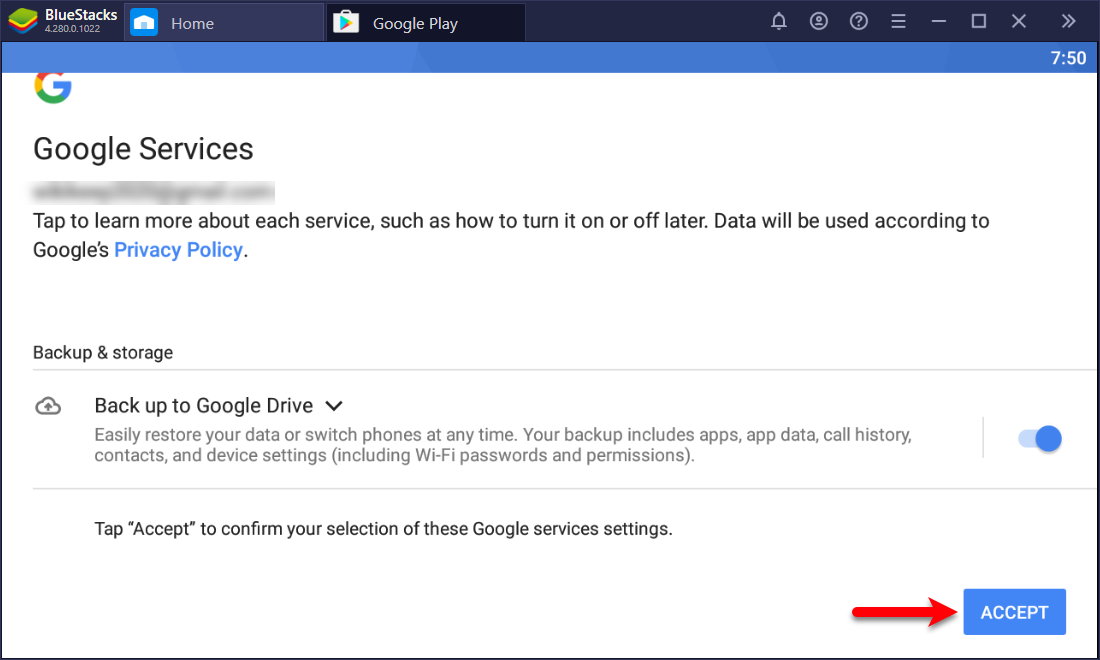Click the Google Play store tab icon

coord(346,22)
